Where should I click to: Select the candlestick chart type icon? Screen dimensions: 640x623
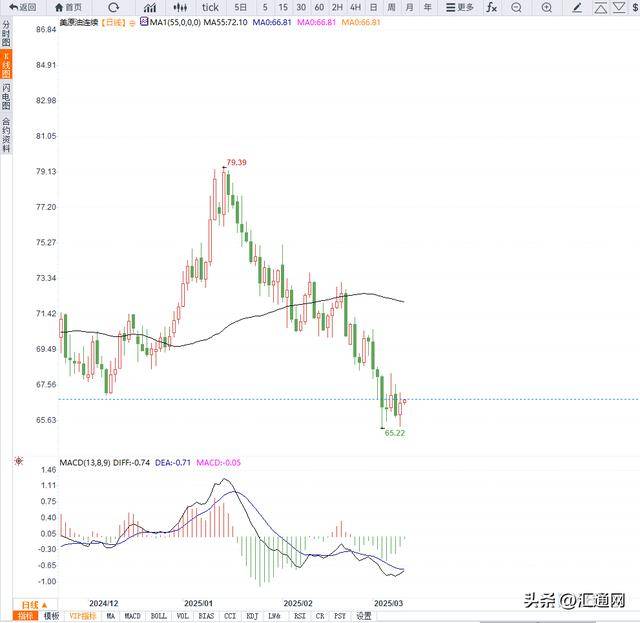pos(180,7)
